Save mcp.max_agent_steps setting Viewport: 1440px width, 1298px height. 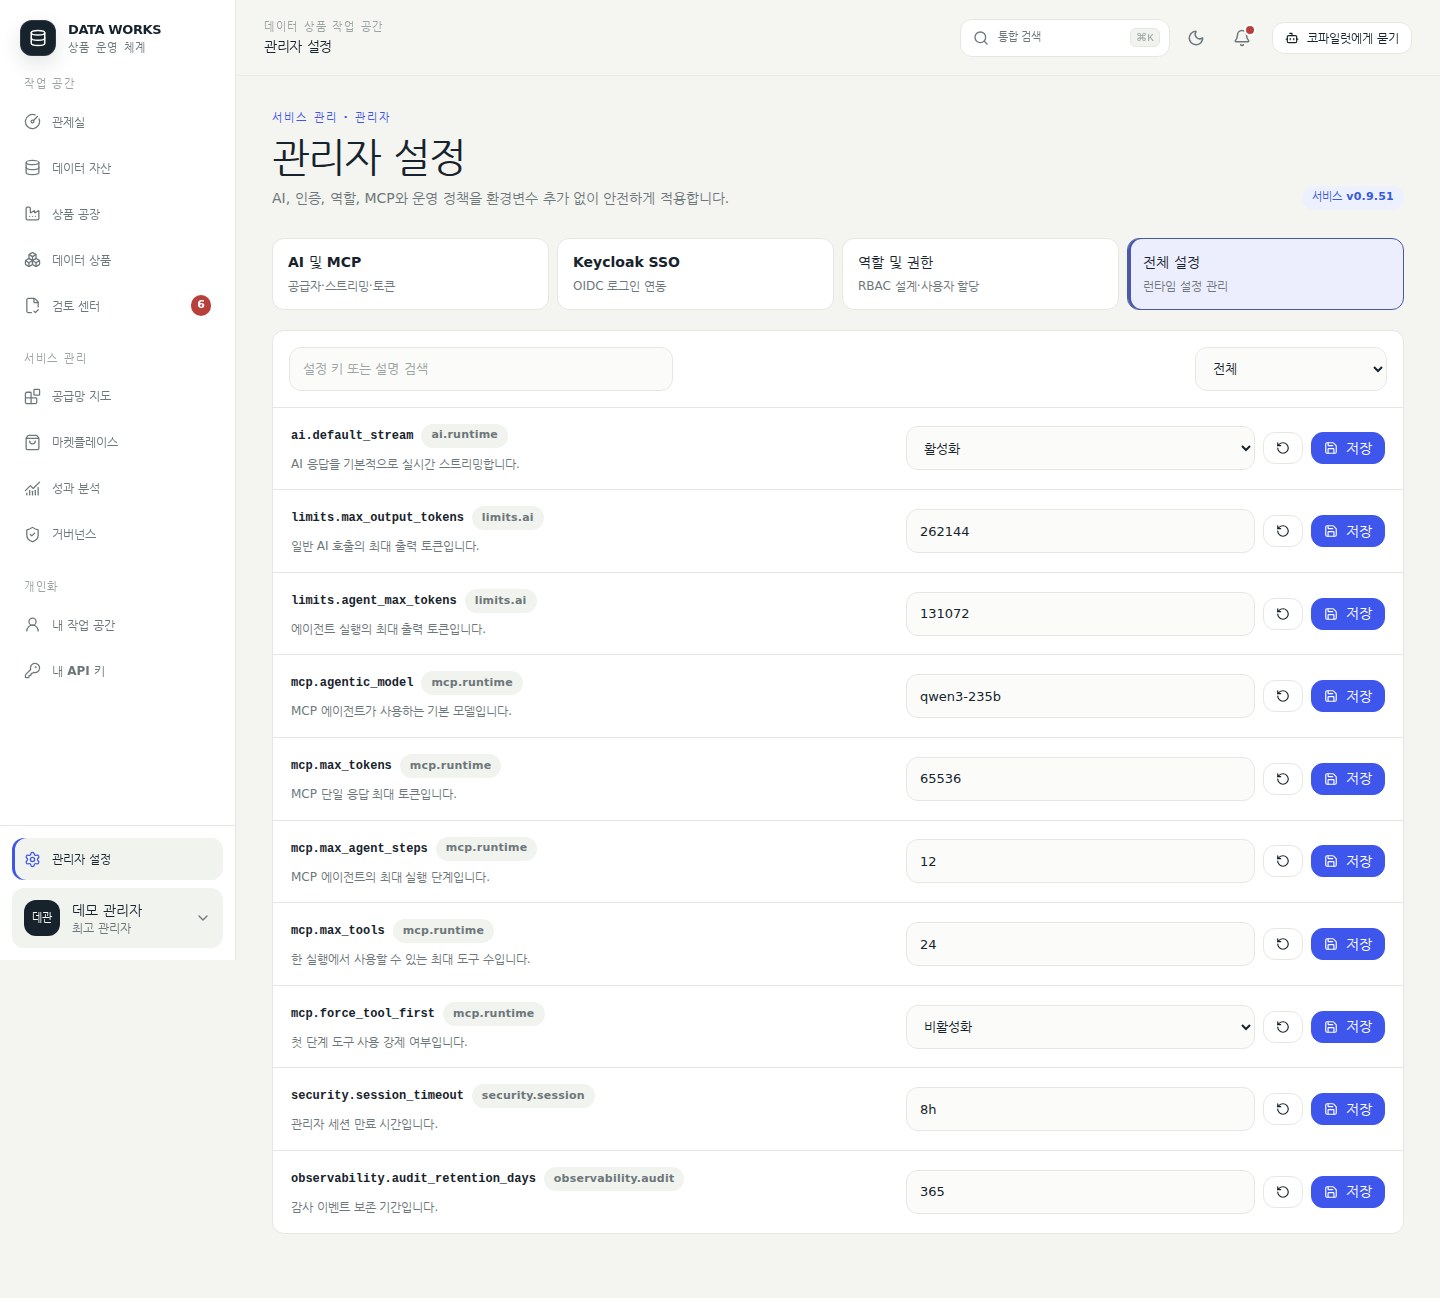(x=1348, y=861)
